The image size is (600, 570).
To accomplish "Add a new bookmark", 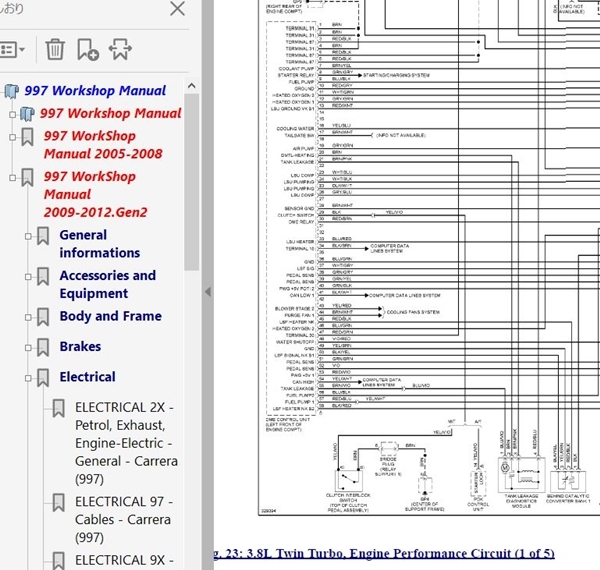I will click(x=88, y=49).
